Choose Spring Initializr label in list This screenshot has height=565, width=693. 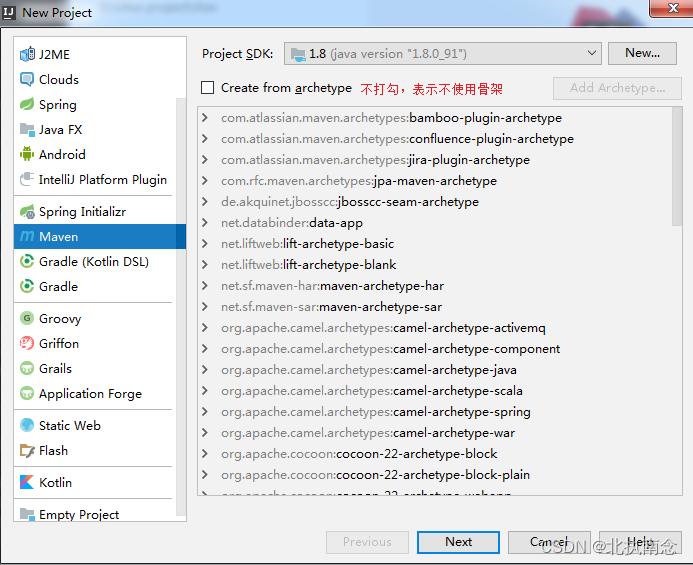83,212
